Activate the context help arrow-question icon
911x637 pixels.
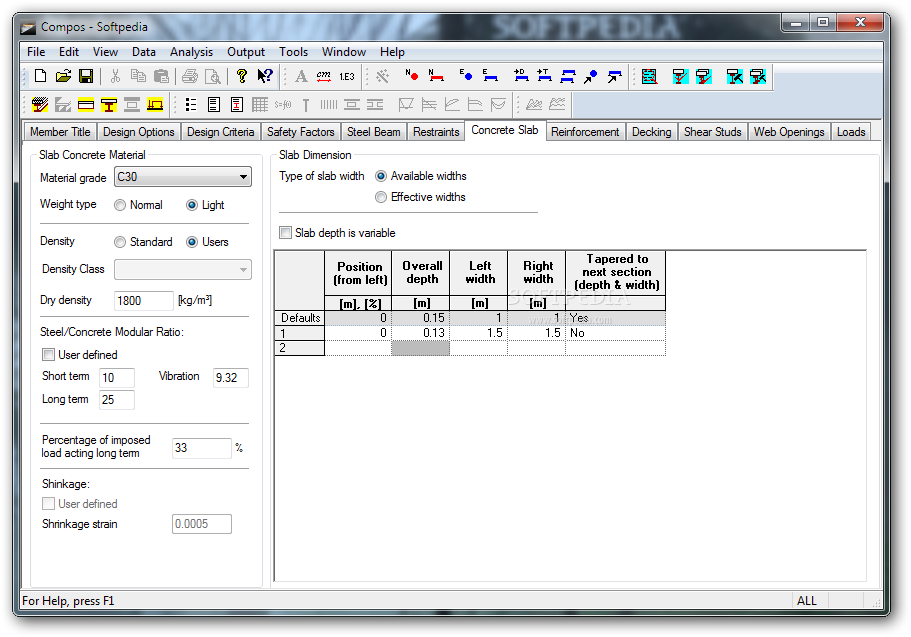(x=265, y=76)
